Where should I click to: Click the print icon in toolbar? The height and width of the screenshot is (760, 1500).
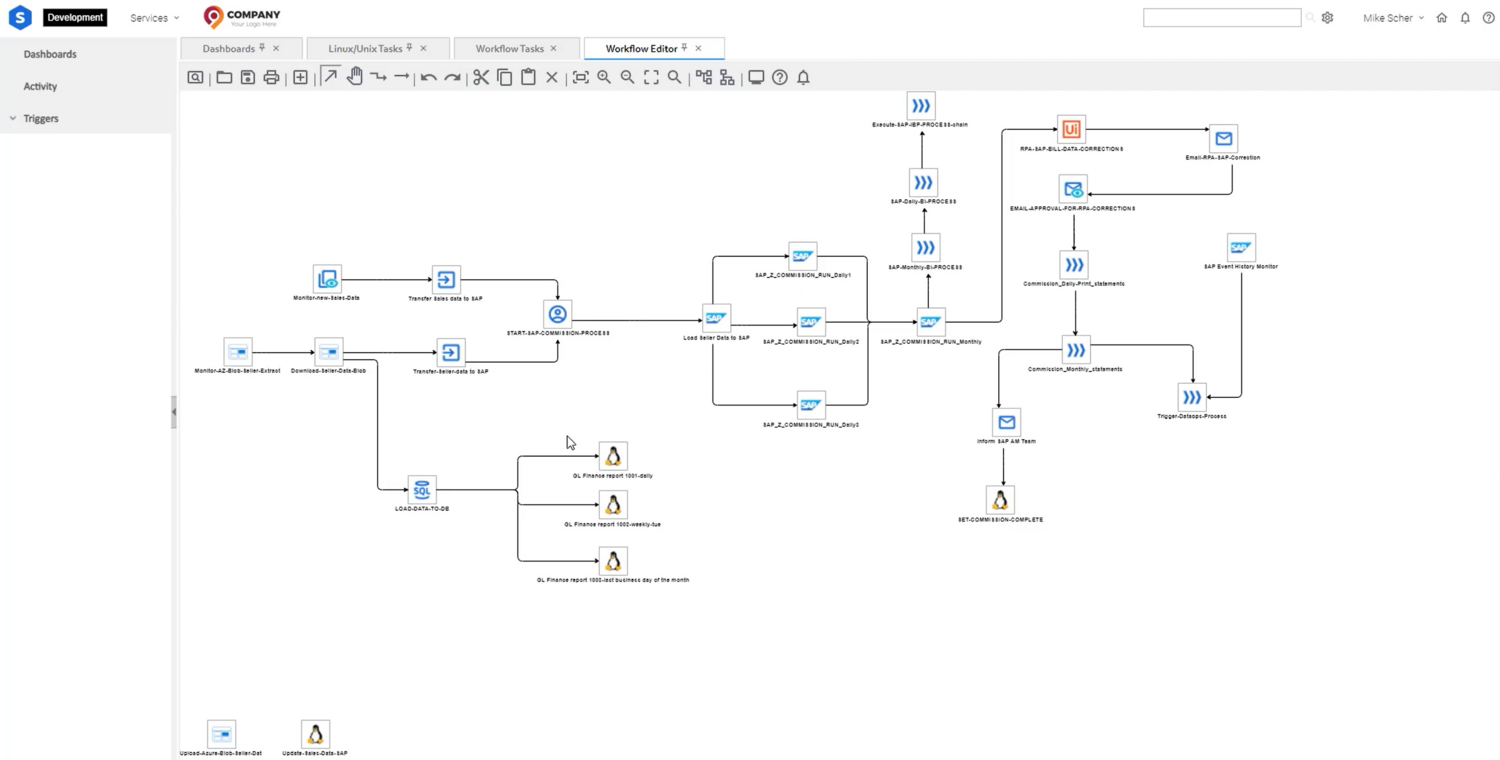click(x=271, y=77)
